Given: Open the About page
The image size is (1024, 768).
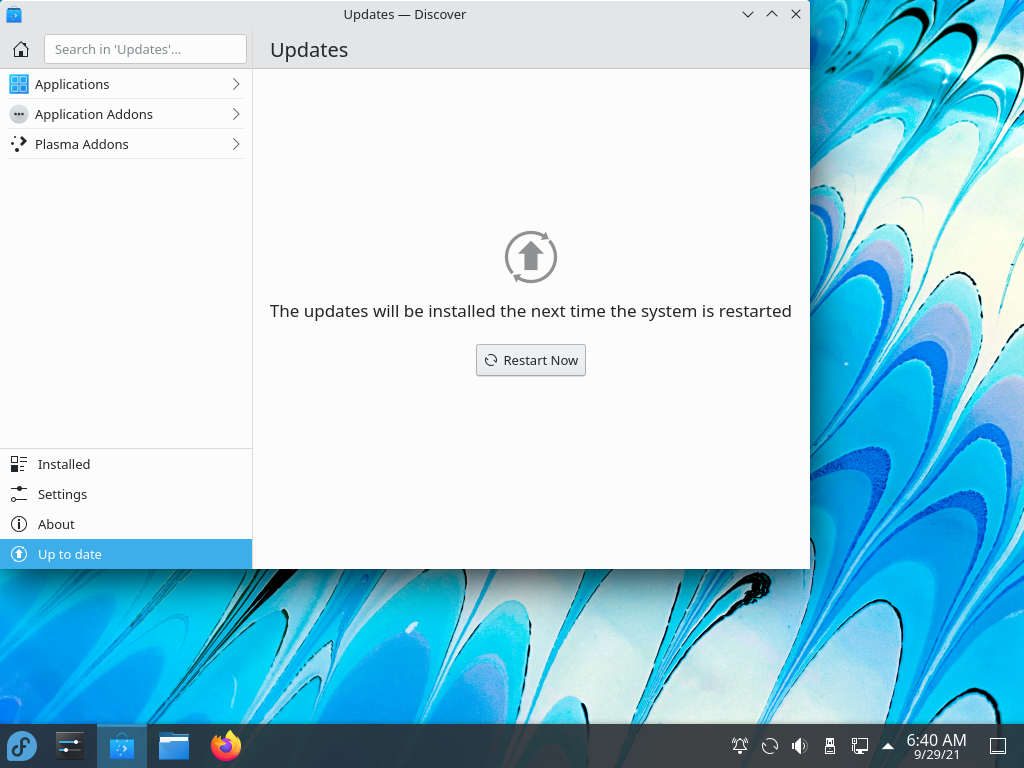Looking at the screenshot, I should [125, 524].
